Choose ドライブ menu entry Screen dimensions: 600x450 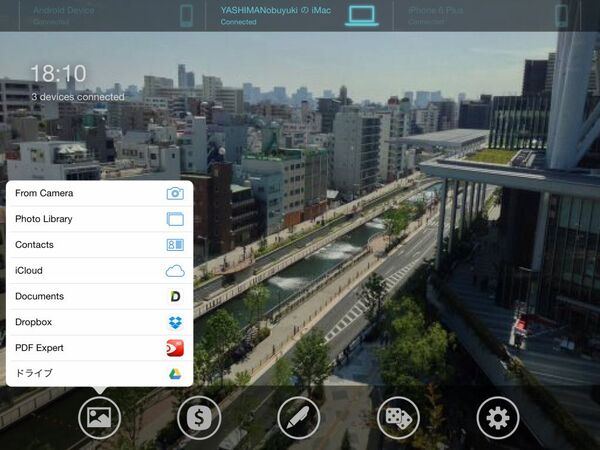click(x=99, y=373)
